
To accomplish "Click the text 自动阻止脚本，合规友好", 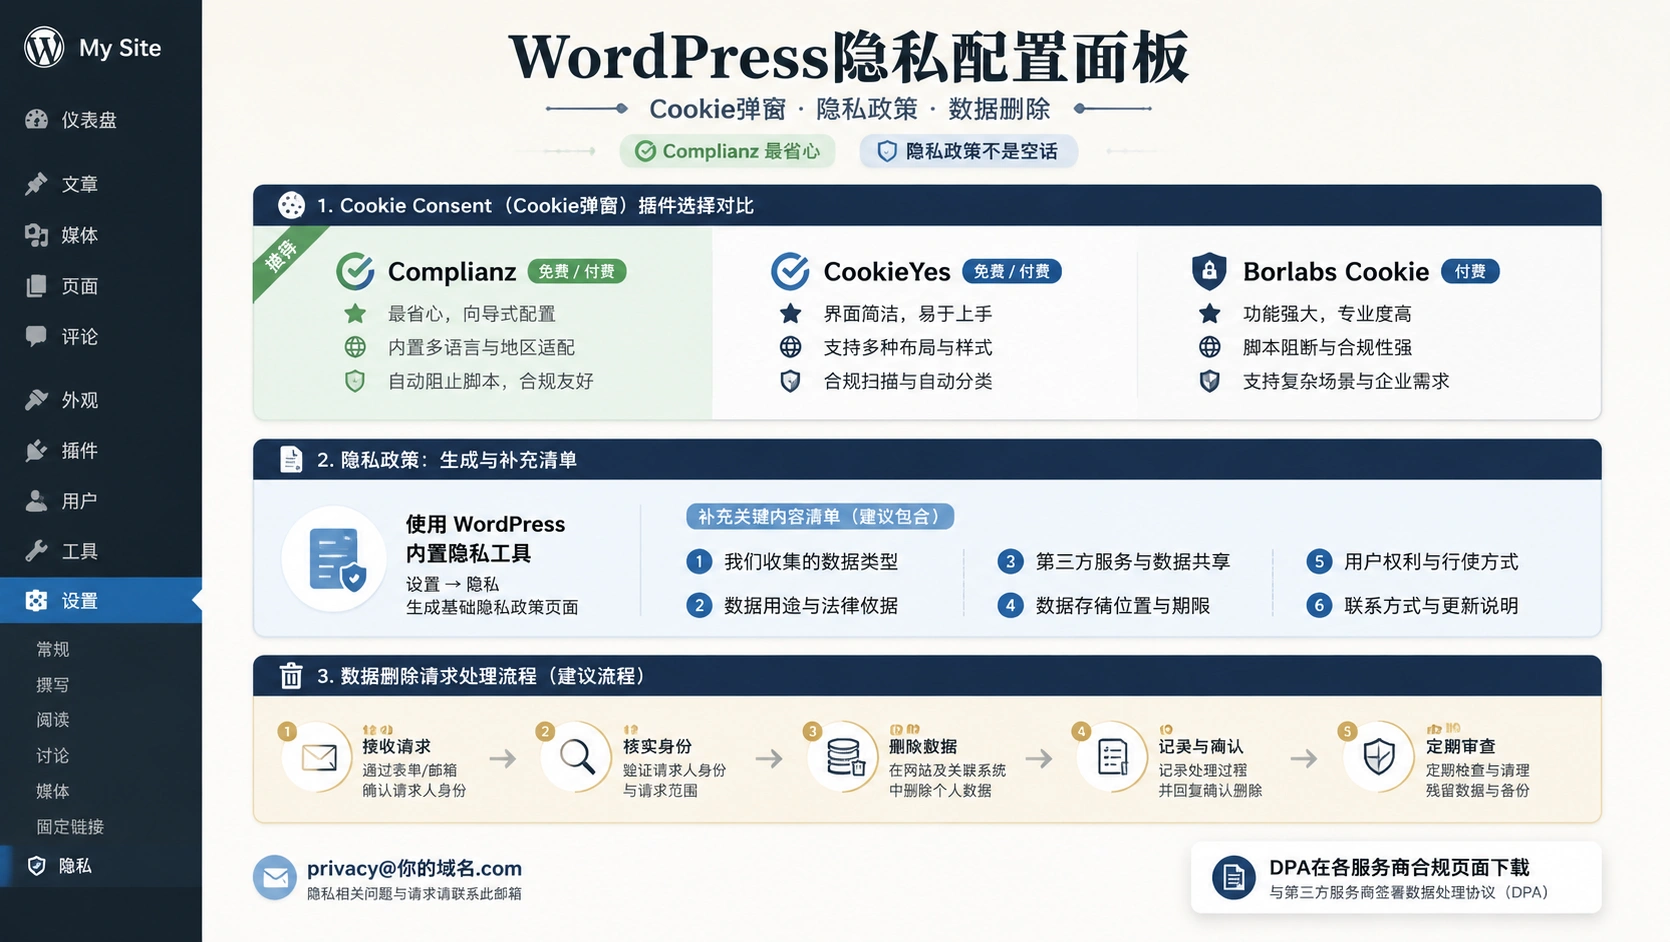I will (491, 381).
